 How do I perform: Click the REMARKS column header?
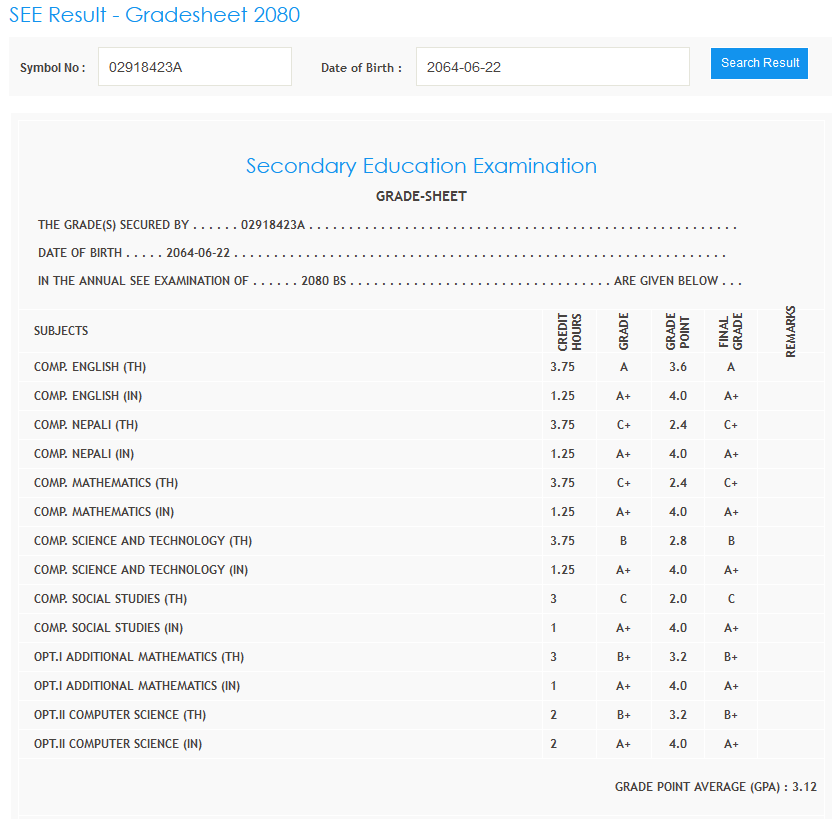click(x=791, y=332)
